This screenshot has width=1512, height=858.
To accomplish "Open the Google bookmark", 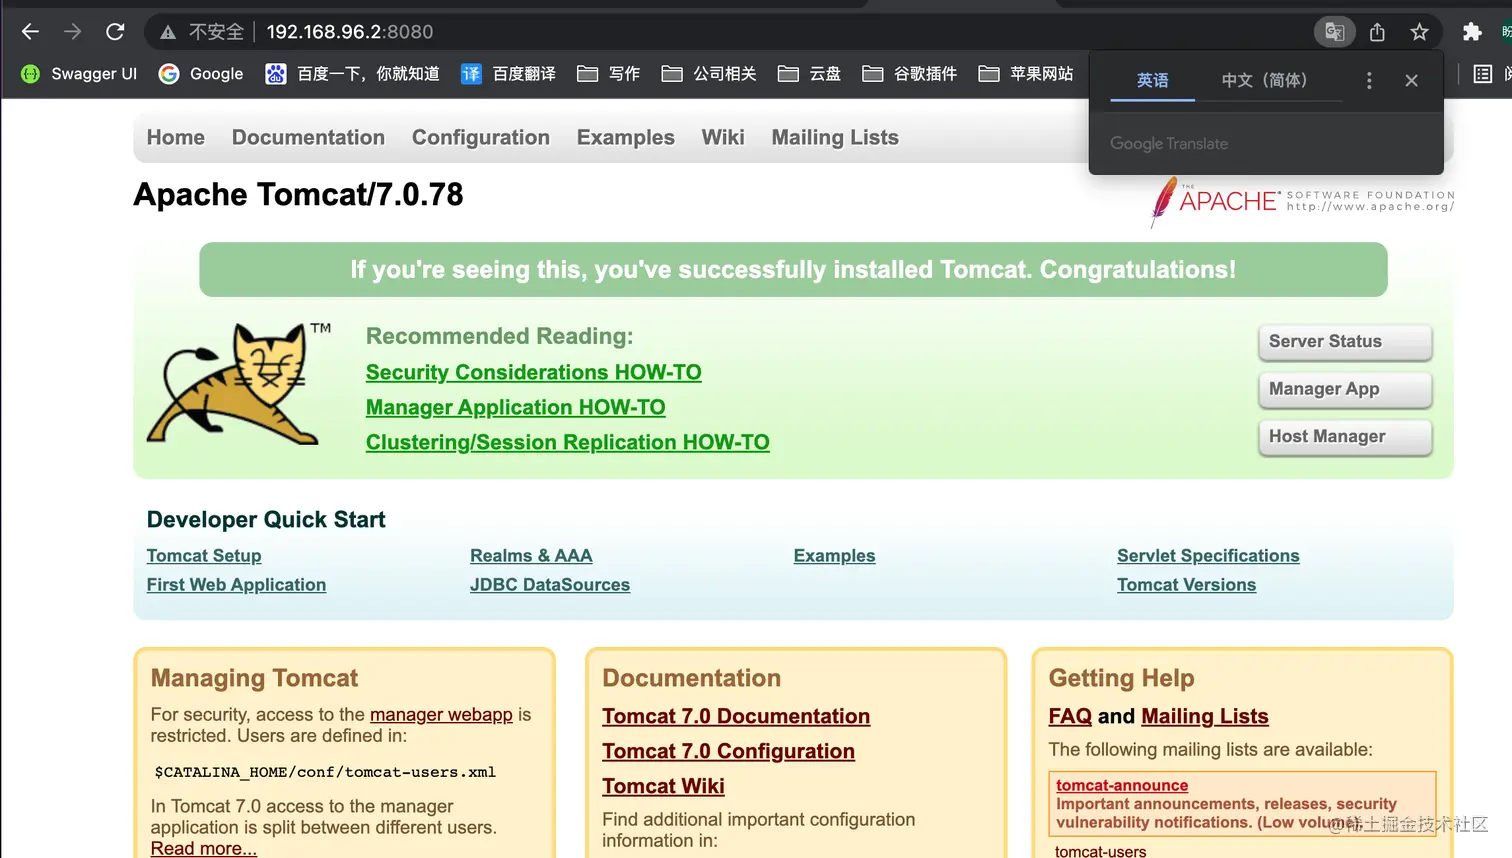I will tap(201, 74).
